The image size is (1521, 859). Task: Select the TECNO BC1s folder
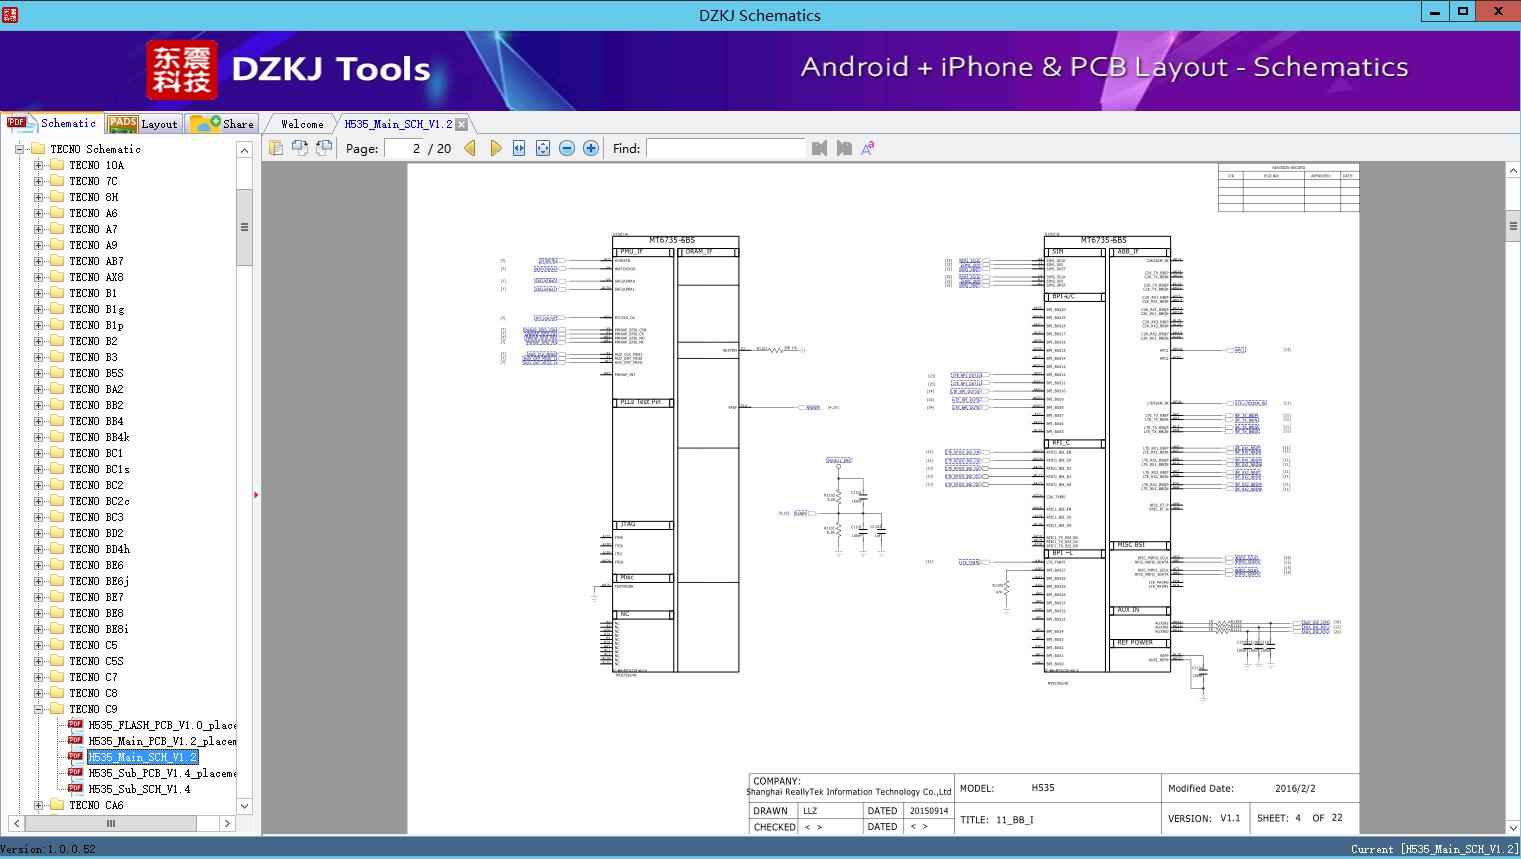click(x=99, y=469)
